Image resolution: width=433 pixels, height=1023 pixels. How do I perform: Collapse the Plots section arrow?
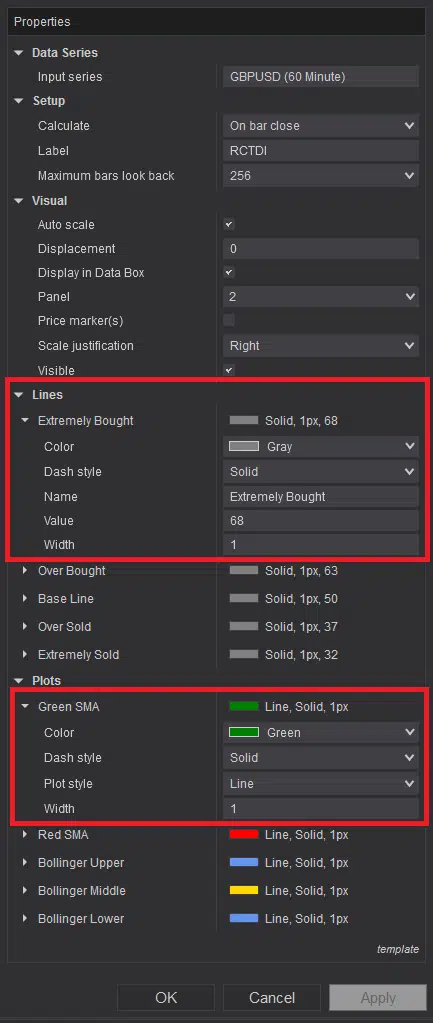(18, 680)
